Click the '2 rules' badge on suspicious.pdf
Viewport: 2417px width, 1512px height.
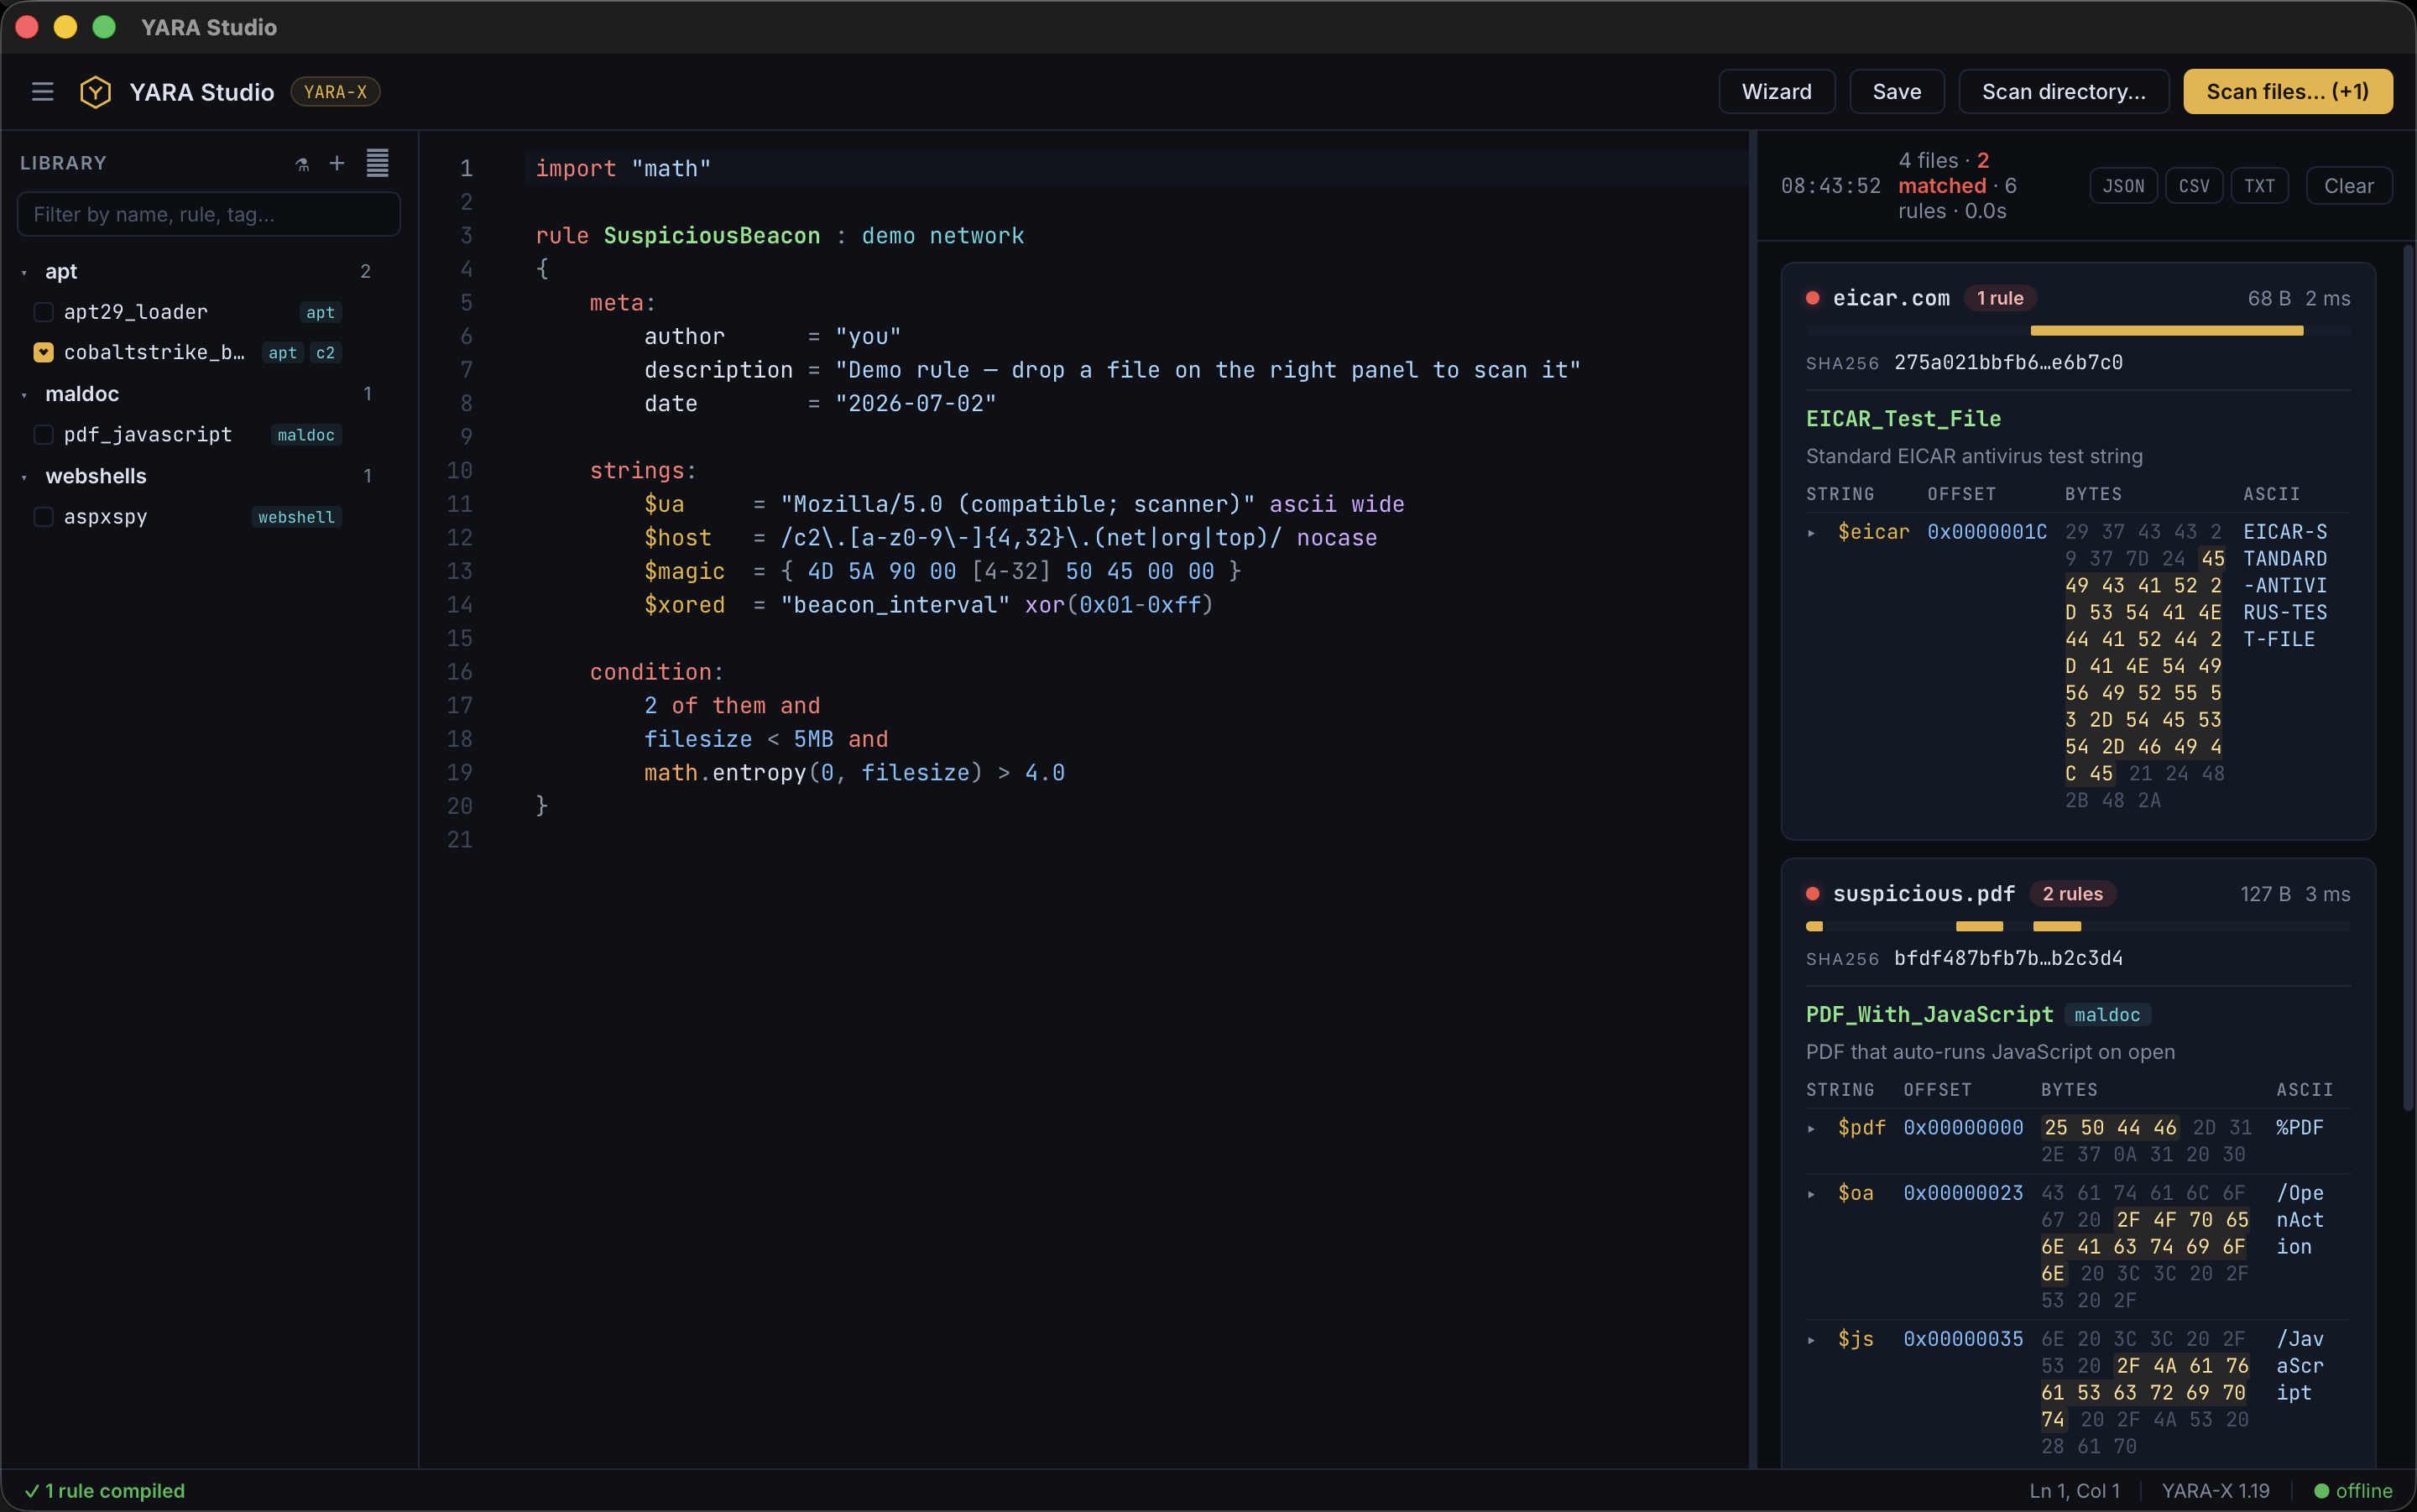pos(2072,894)
